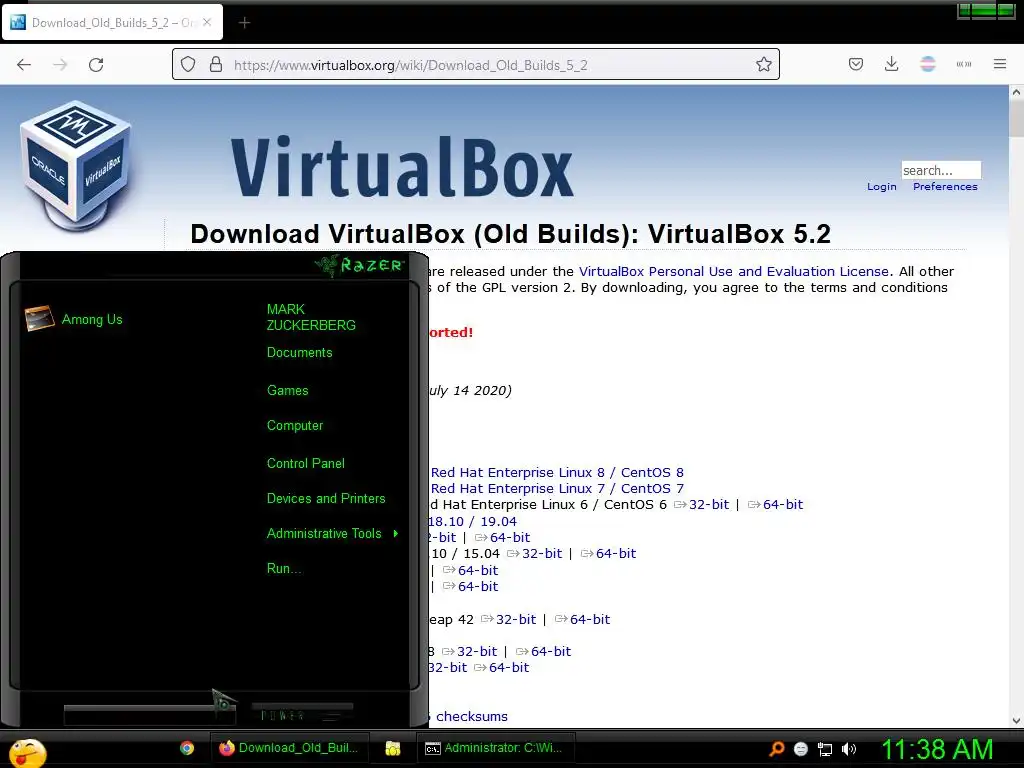Screen dimensions: 1024x768
Task: Open MARK ZUCKERBERG user folder
Action: click(311, 317)
